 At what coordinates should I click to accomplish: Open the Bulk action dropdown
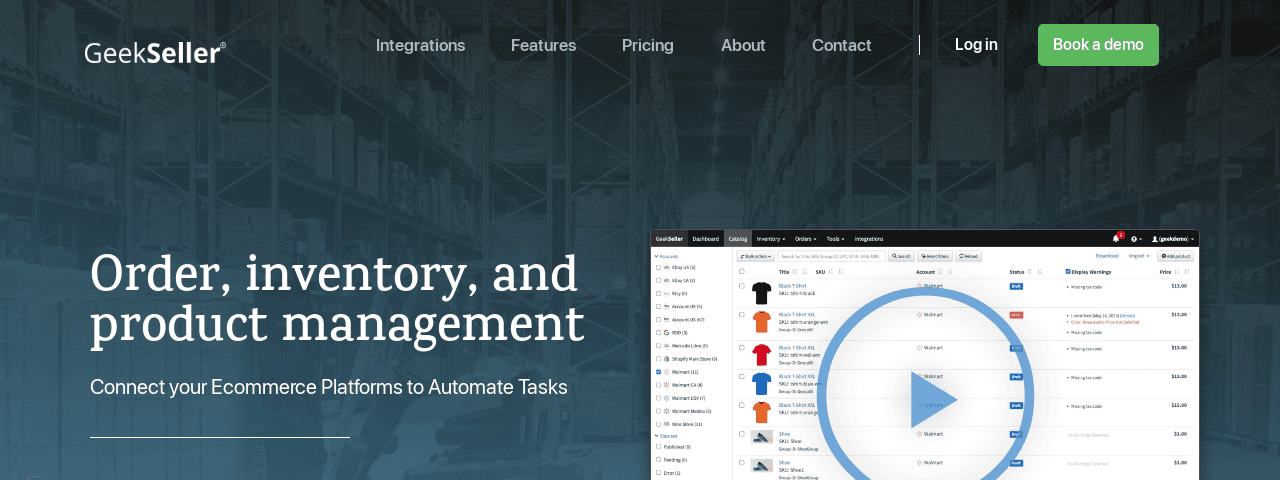(x=755, y=256)
